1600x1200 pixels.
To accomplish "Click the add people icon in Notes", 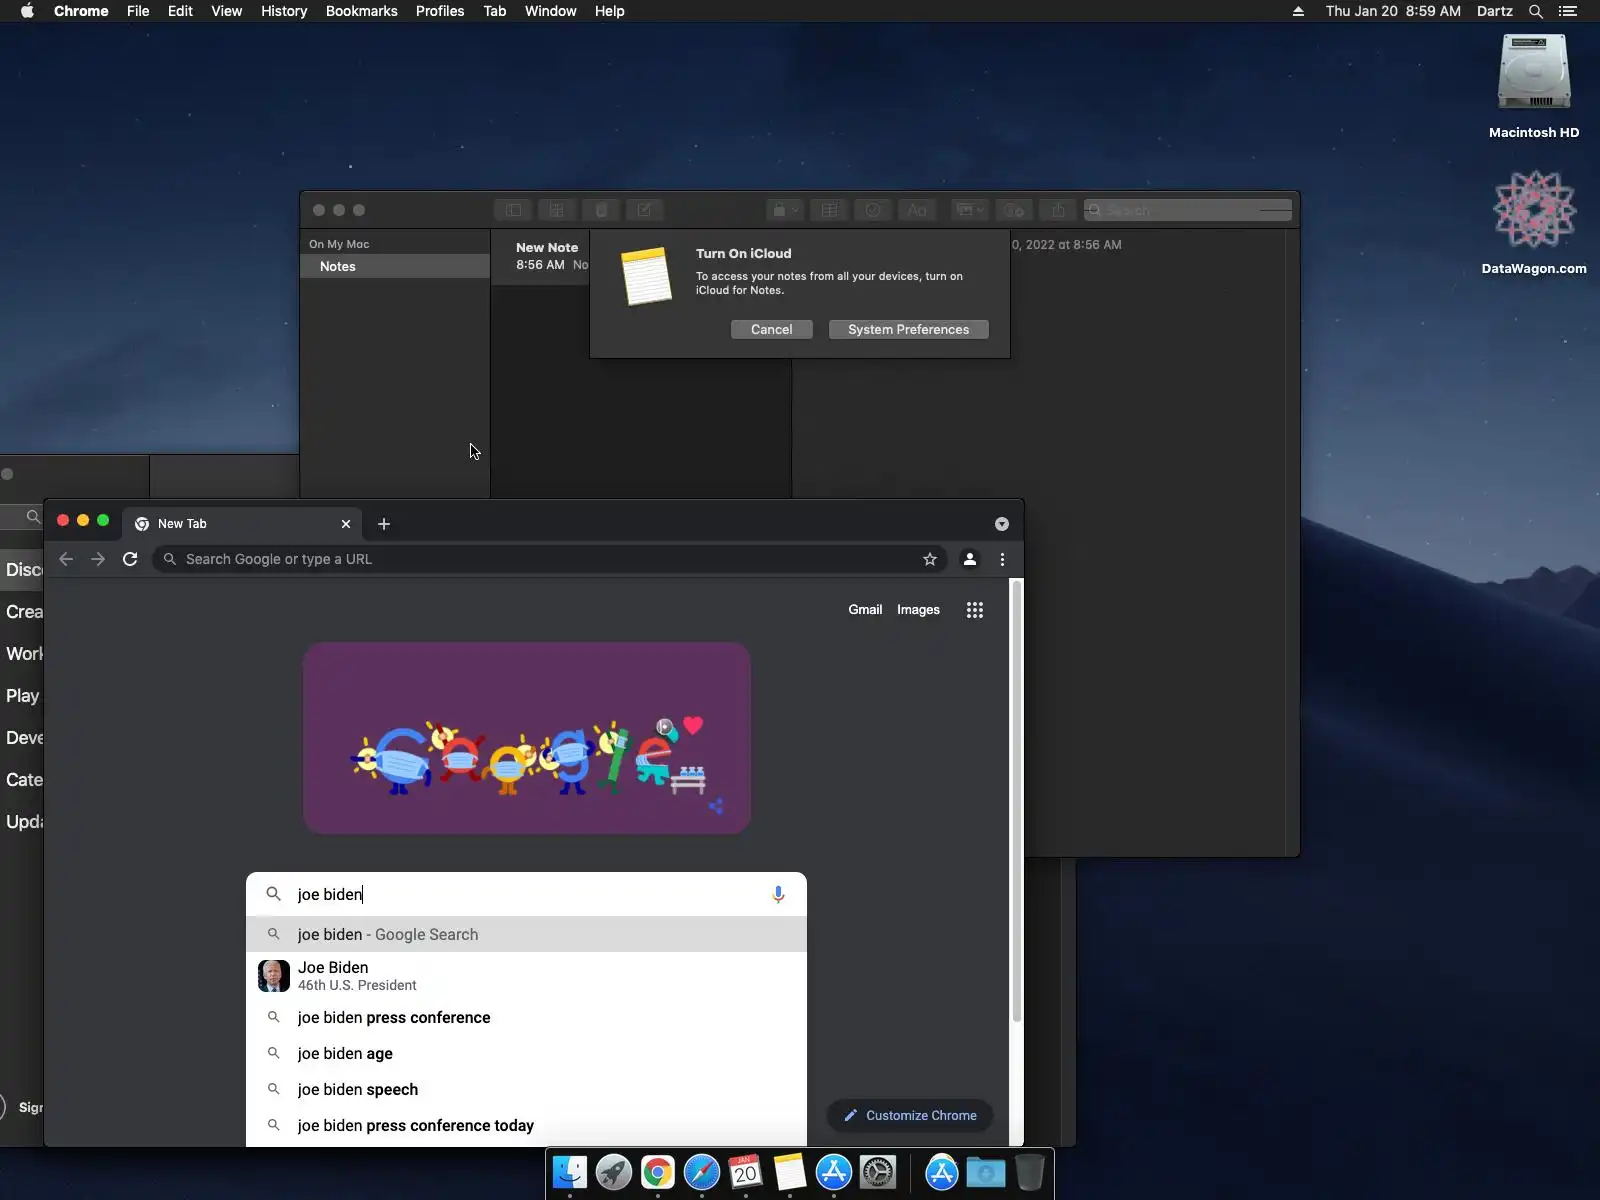I will (1014, 210).
